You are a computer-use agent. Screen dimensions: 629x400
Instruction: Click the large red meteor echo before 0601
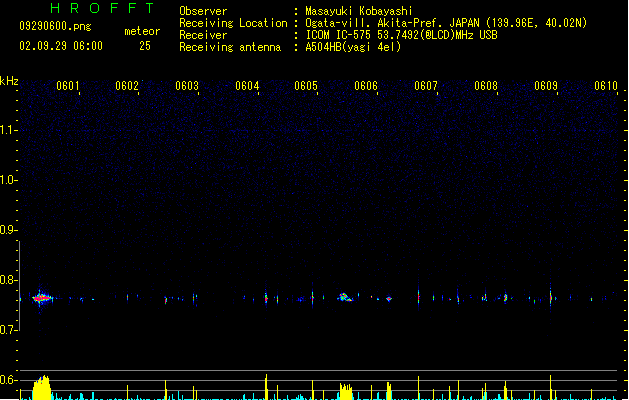click(42, 298)
